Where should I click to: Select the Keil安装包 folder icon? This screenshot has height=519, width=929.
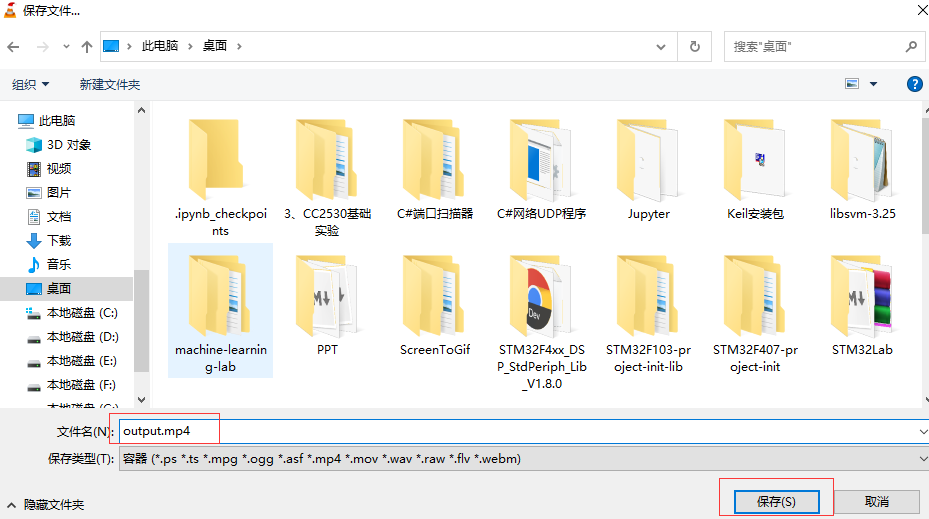click(x=755, y=159)
